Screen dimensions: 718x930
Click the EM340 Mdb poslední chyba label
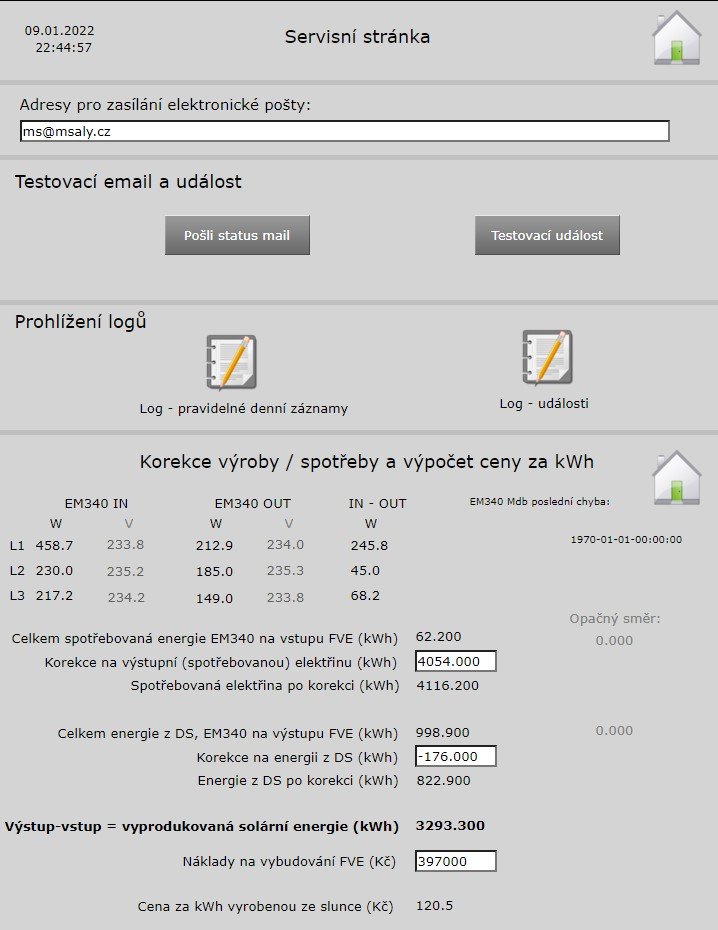pos(540,502)
